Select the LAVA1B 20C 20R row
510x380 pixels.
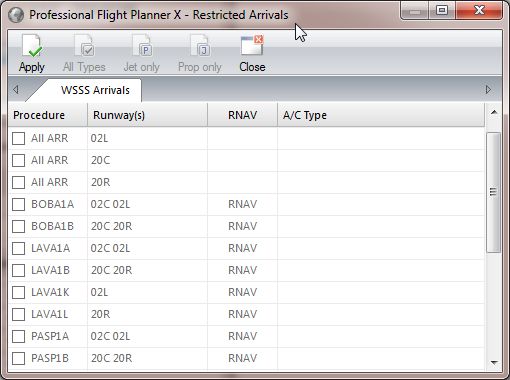tap(246, 270)
